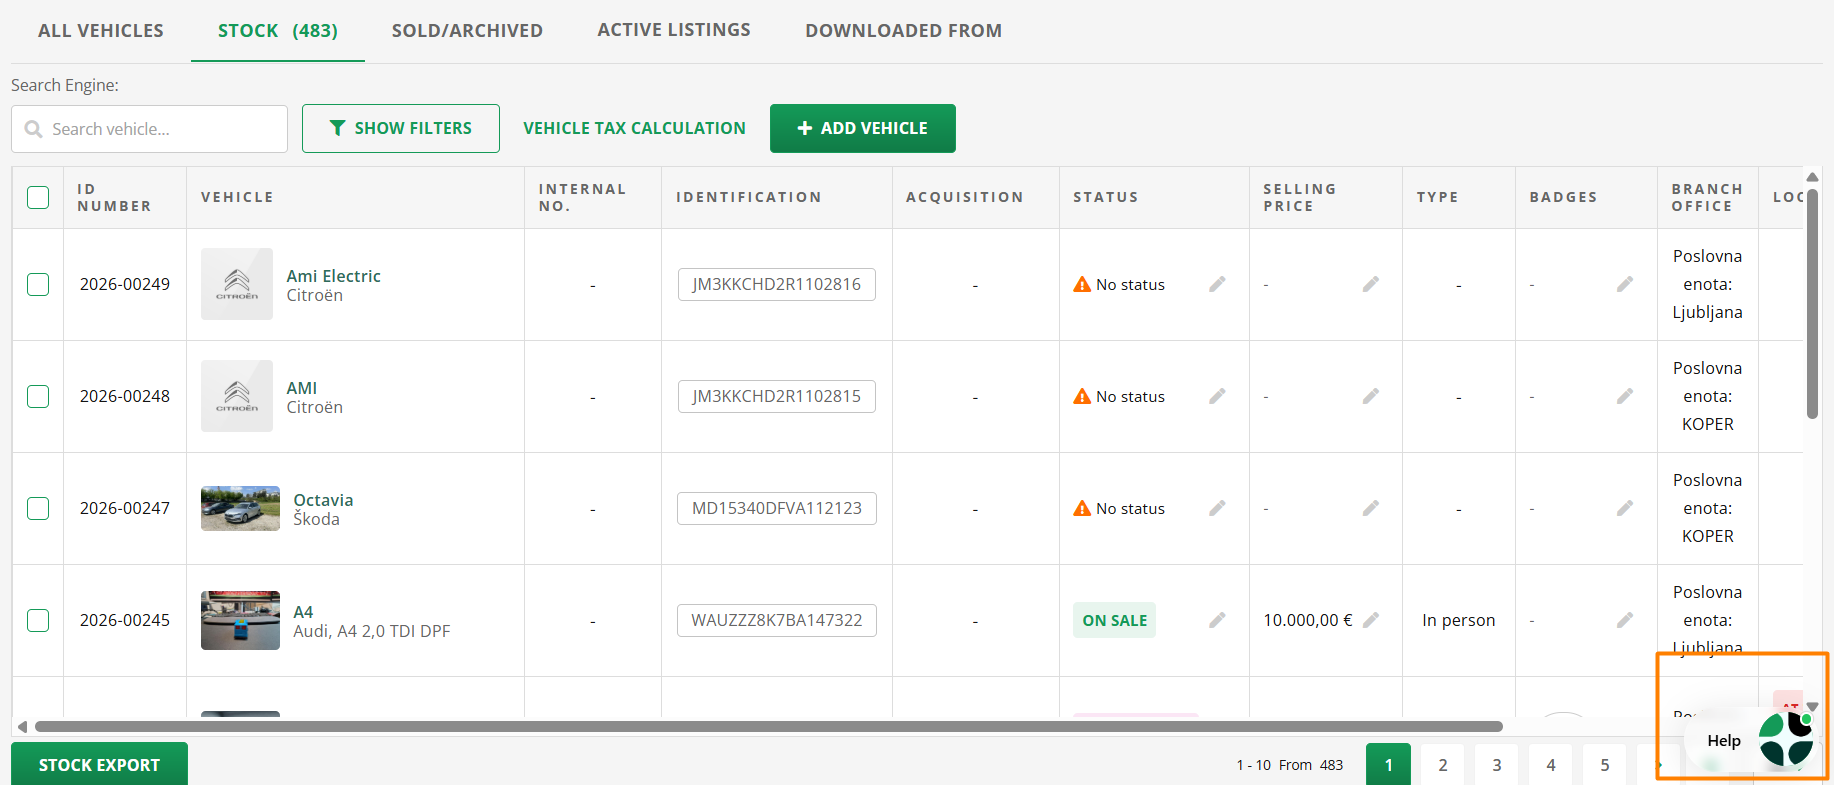Click the vertical table scrollbar

pos(1812,304)
